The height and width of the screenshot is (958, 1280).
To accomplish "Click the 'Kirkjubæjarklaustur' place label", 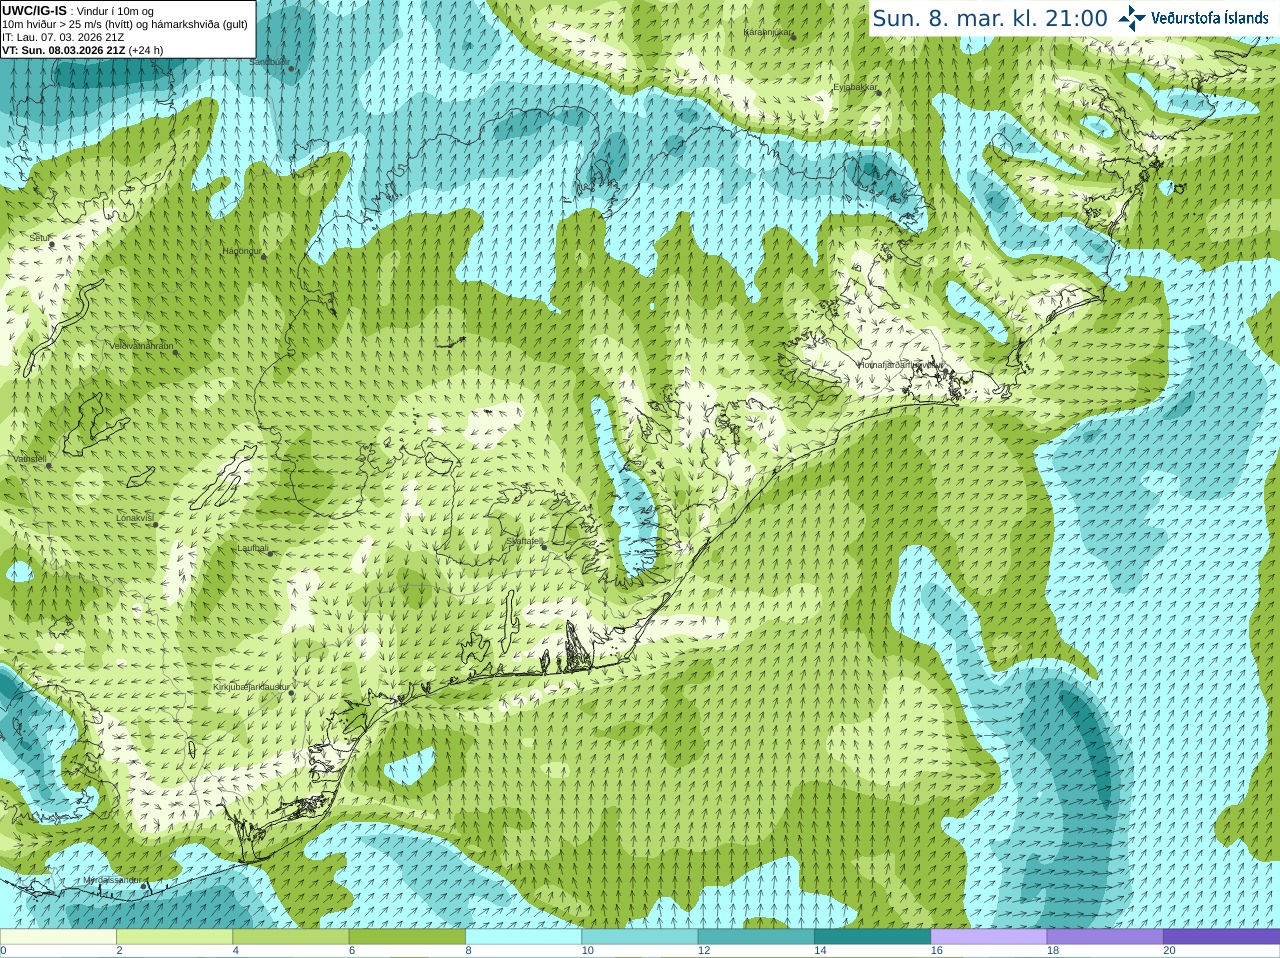I will point(252,688).
